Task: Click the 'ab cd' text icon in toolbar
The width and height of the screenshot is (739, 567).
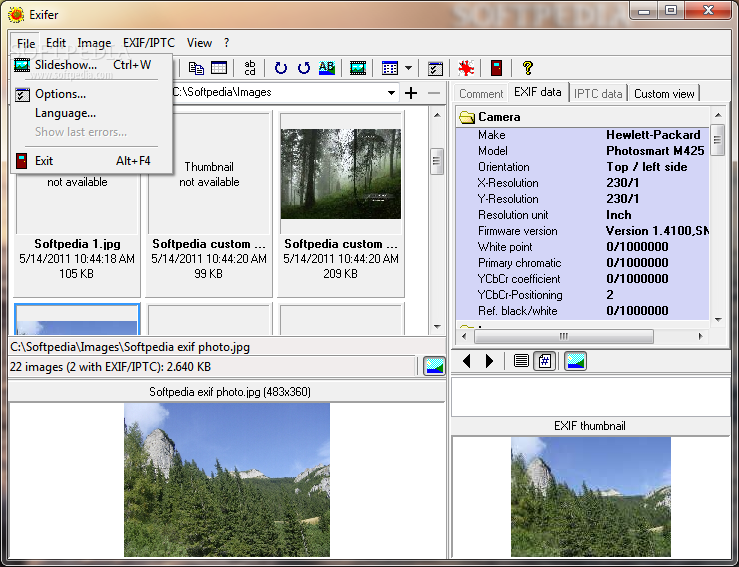Action: 250,68
